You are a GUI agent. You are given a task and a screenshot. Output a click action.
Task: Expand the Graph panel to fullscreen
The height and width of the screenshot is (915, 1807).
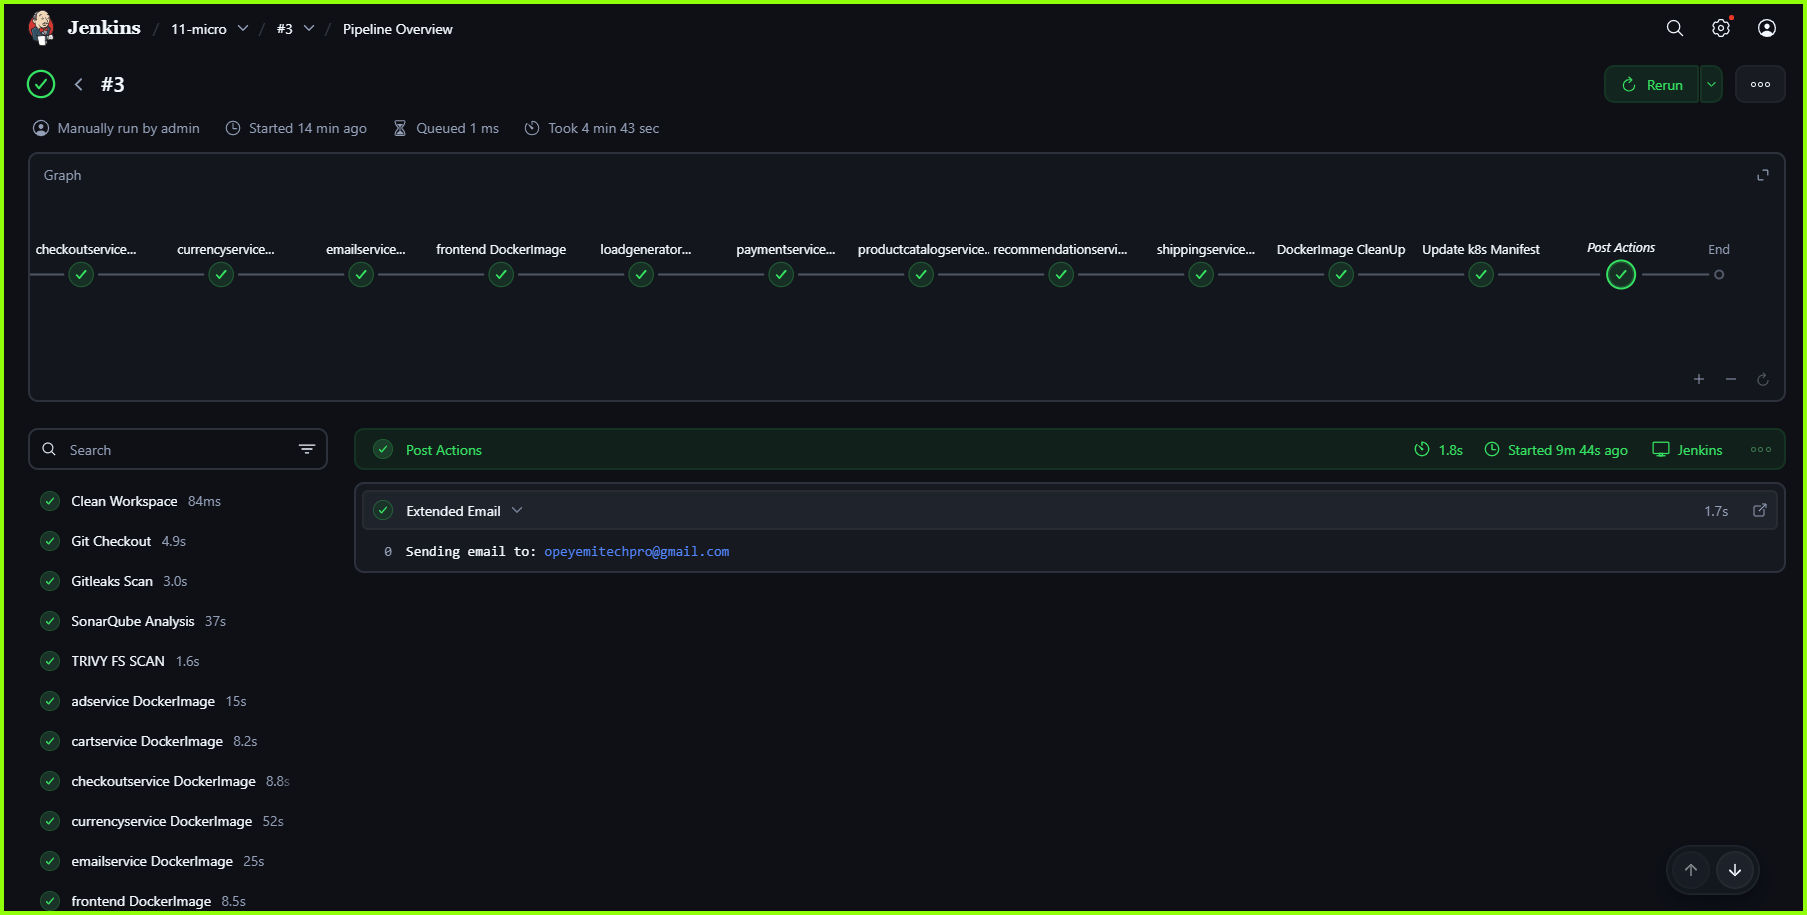coord(1763,174)
